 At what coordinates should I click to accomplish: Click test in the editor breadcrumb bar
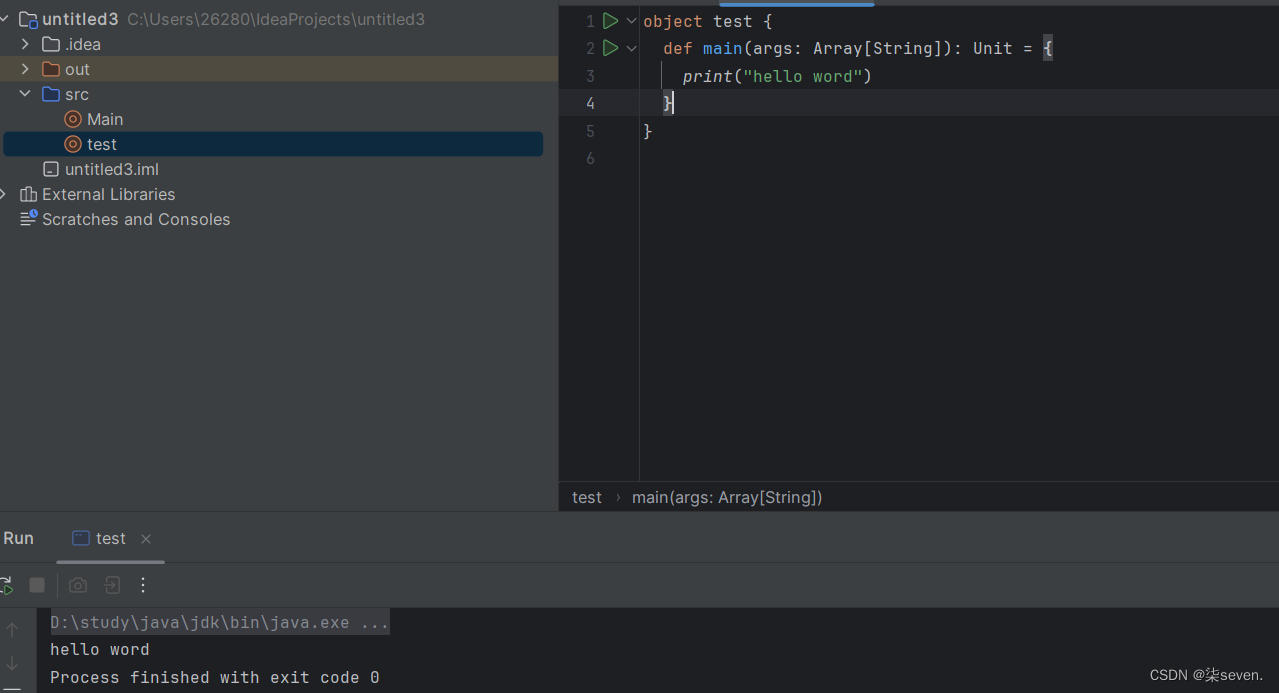pos(587,497)
